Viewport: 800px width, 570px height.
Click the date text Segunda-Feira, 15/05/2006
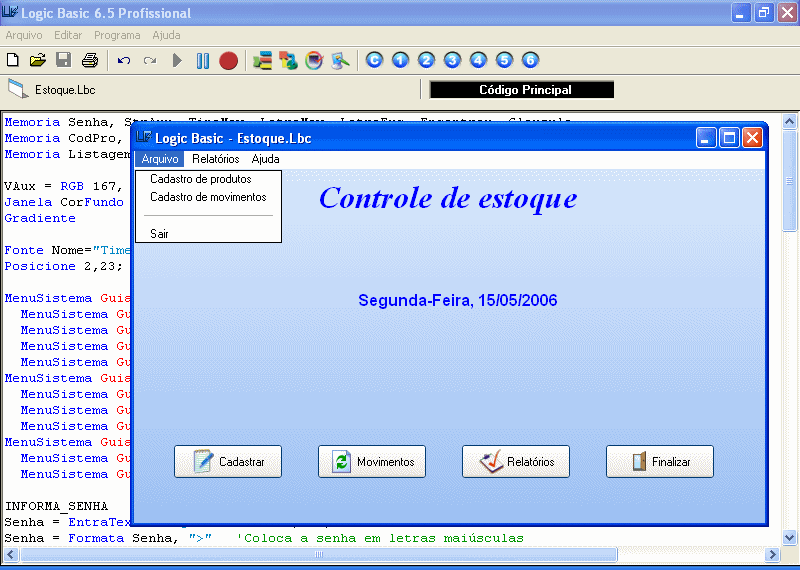click(457, 300)
